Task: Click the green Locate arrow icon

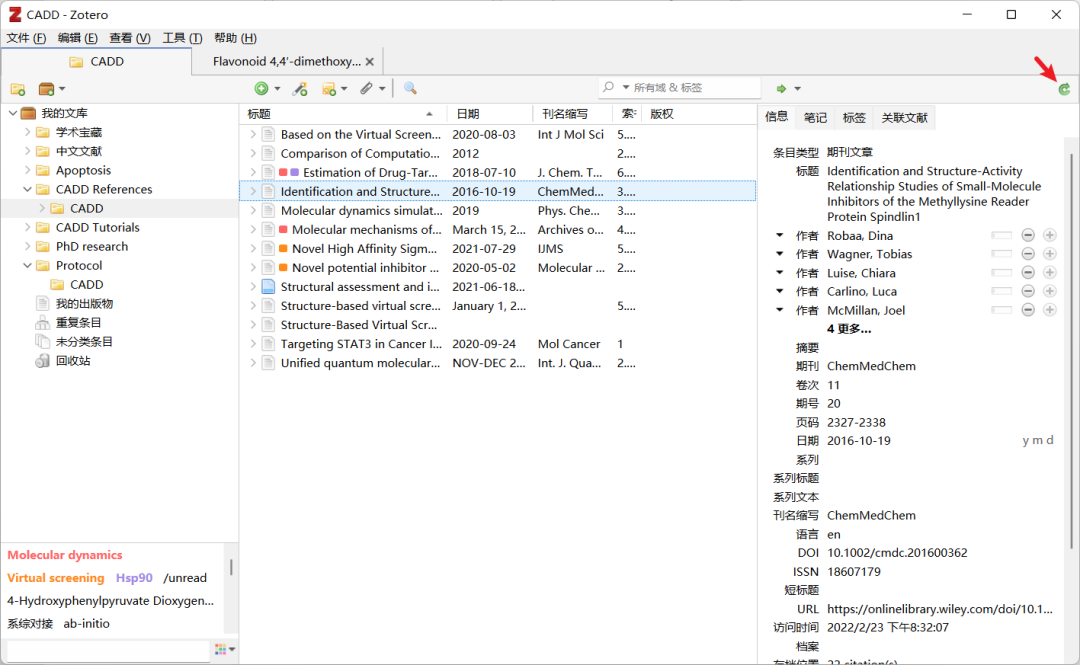Action: [x=781, y=88]
